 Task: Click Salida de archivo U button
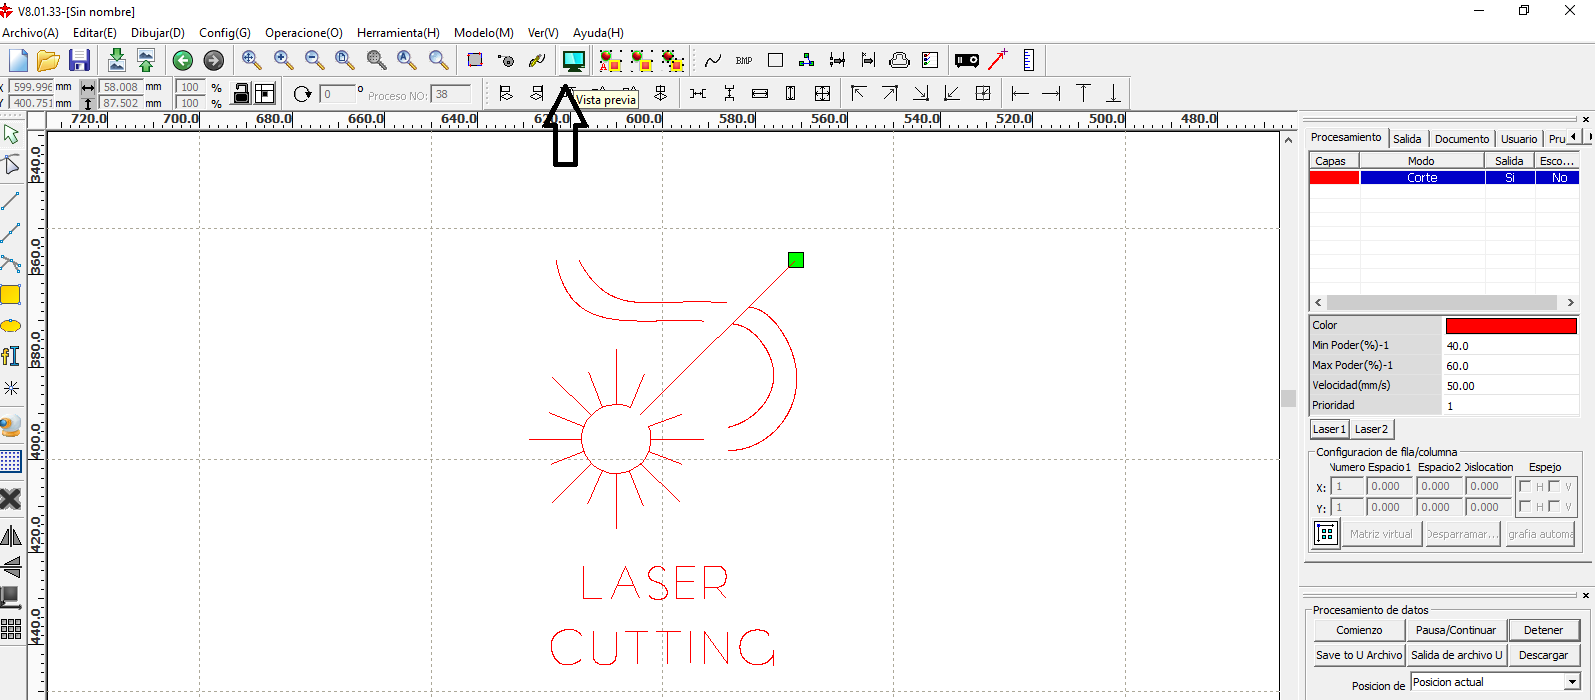(1456, 655)
